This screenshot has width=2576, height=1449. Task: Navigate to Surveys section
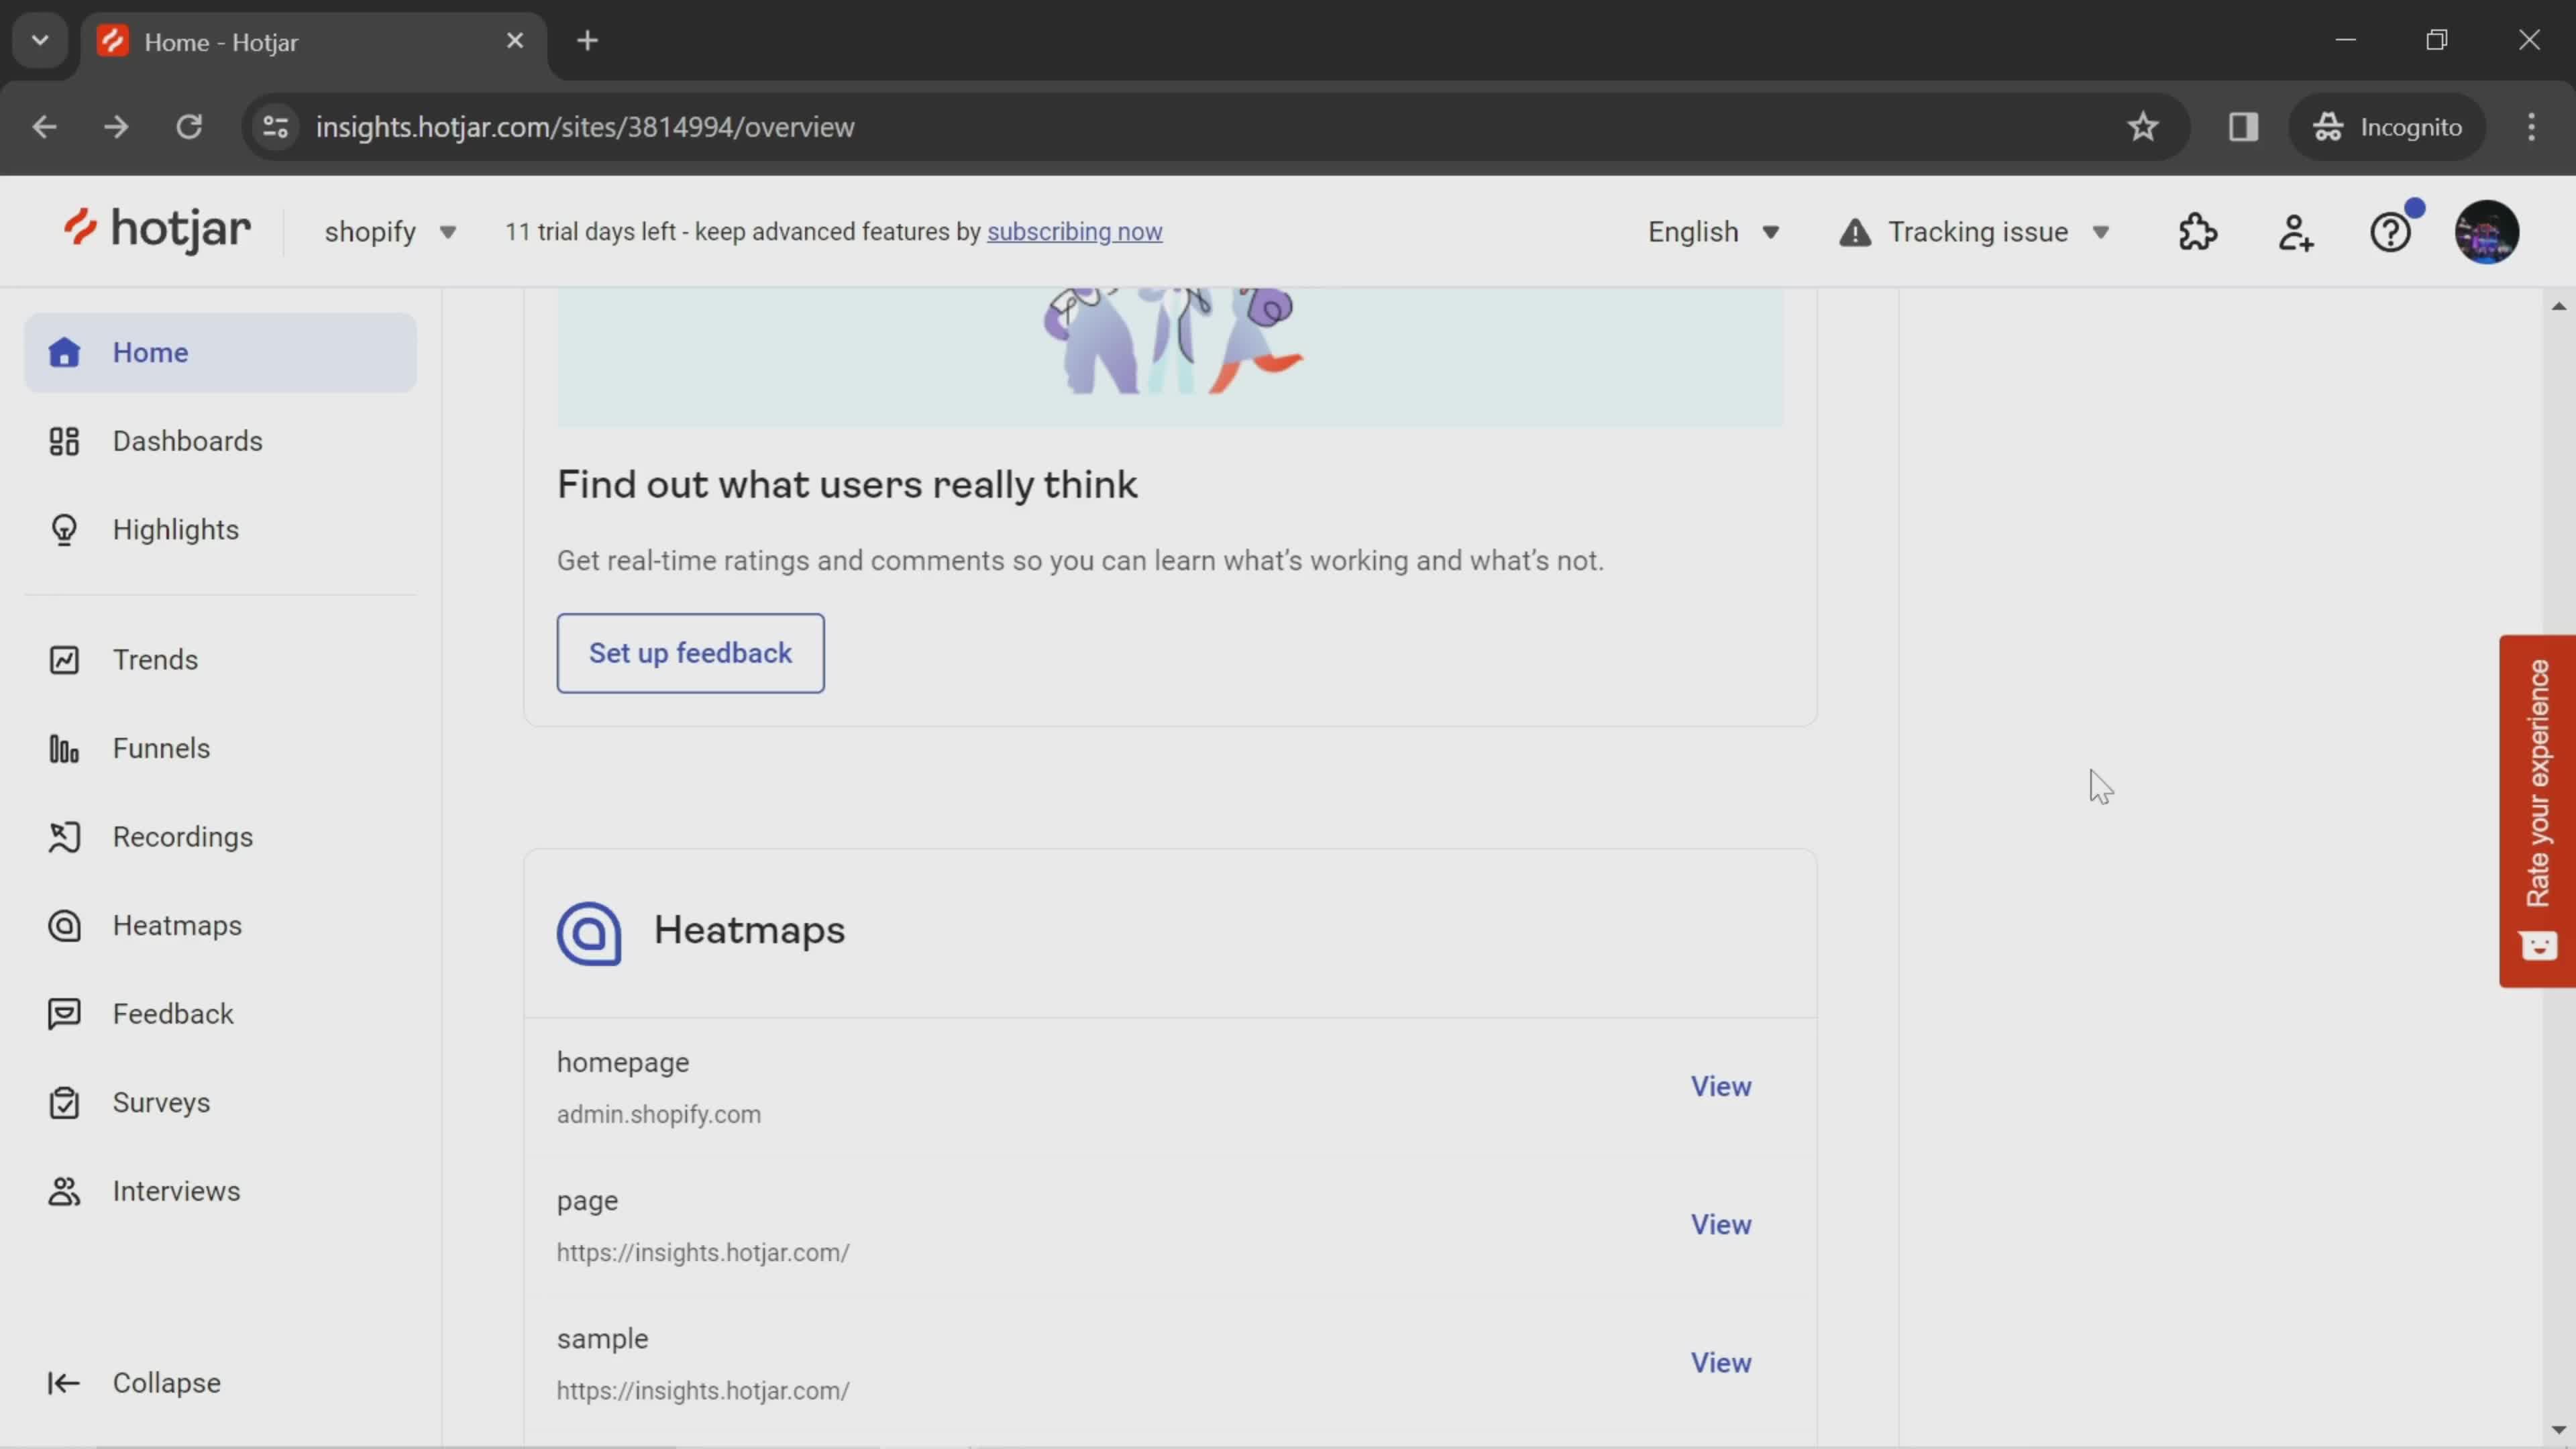(x=161, y=1100)
